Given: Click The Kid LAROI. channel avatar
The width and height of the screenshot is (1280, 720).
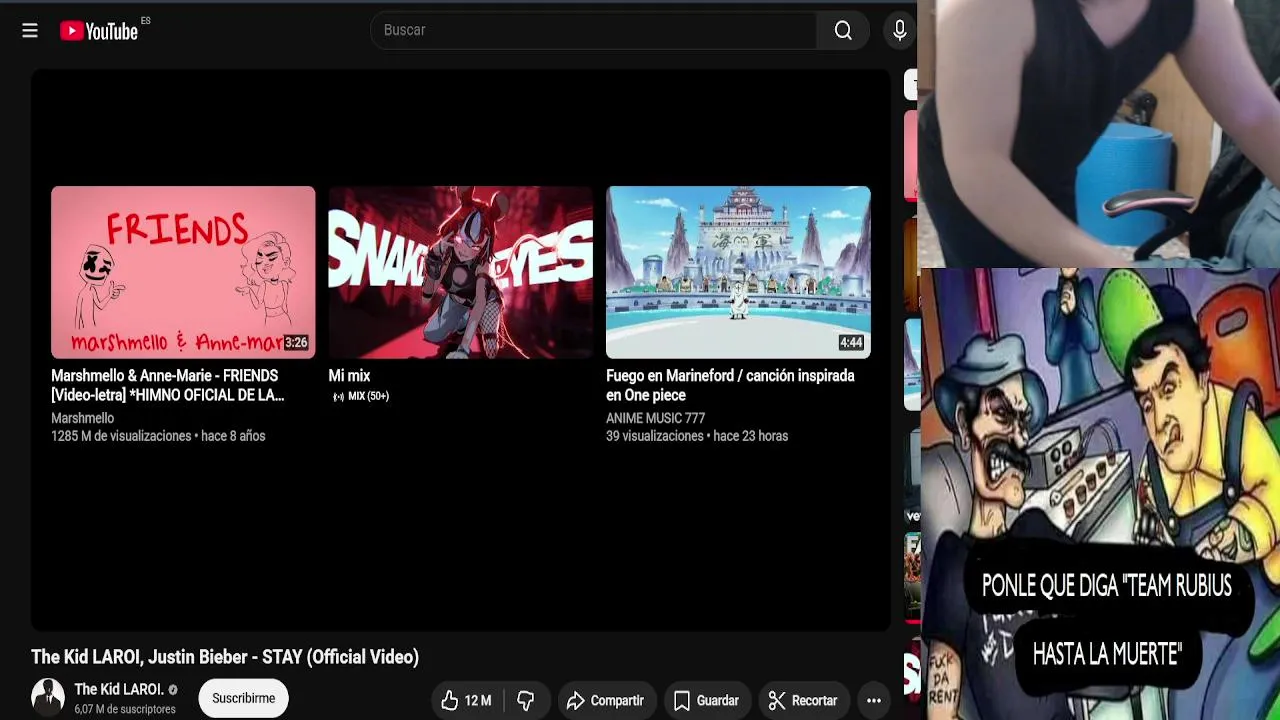Looking at the screenshot, I should click(47, 696).
